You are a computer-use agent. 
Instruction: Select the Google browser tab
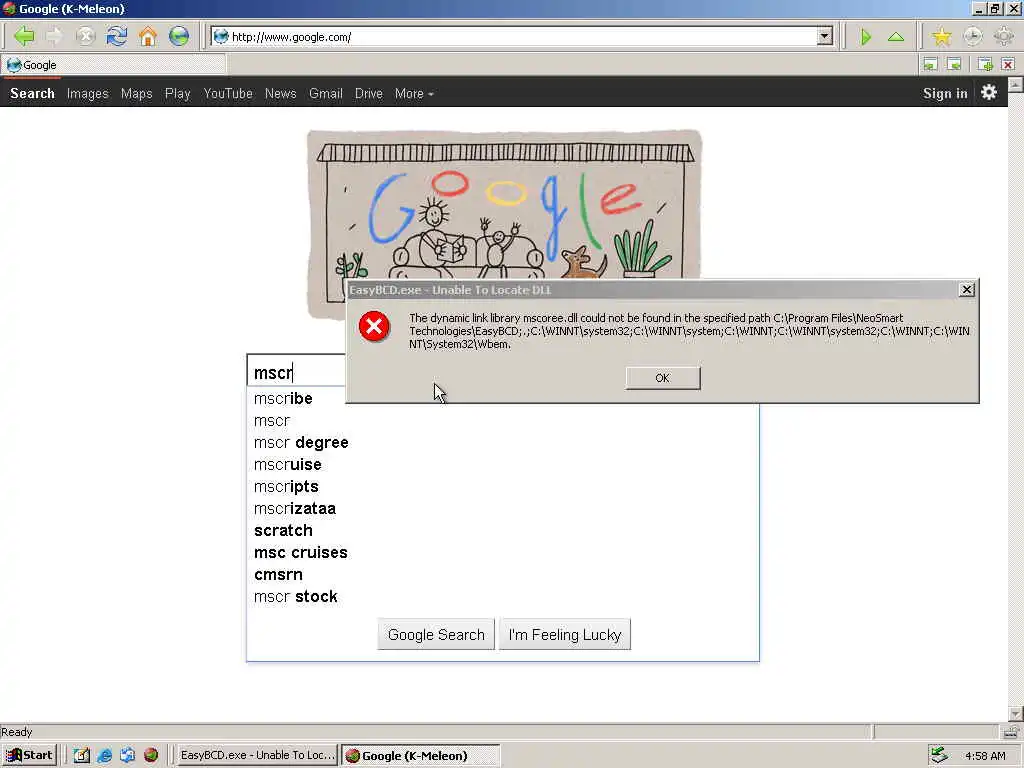[x=114, y=65]
